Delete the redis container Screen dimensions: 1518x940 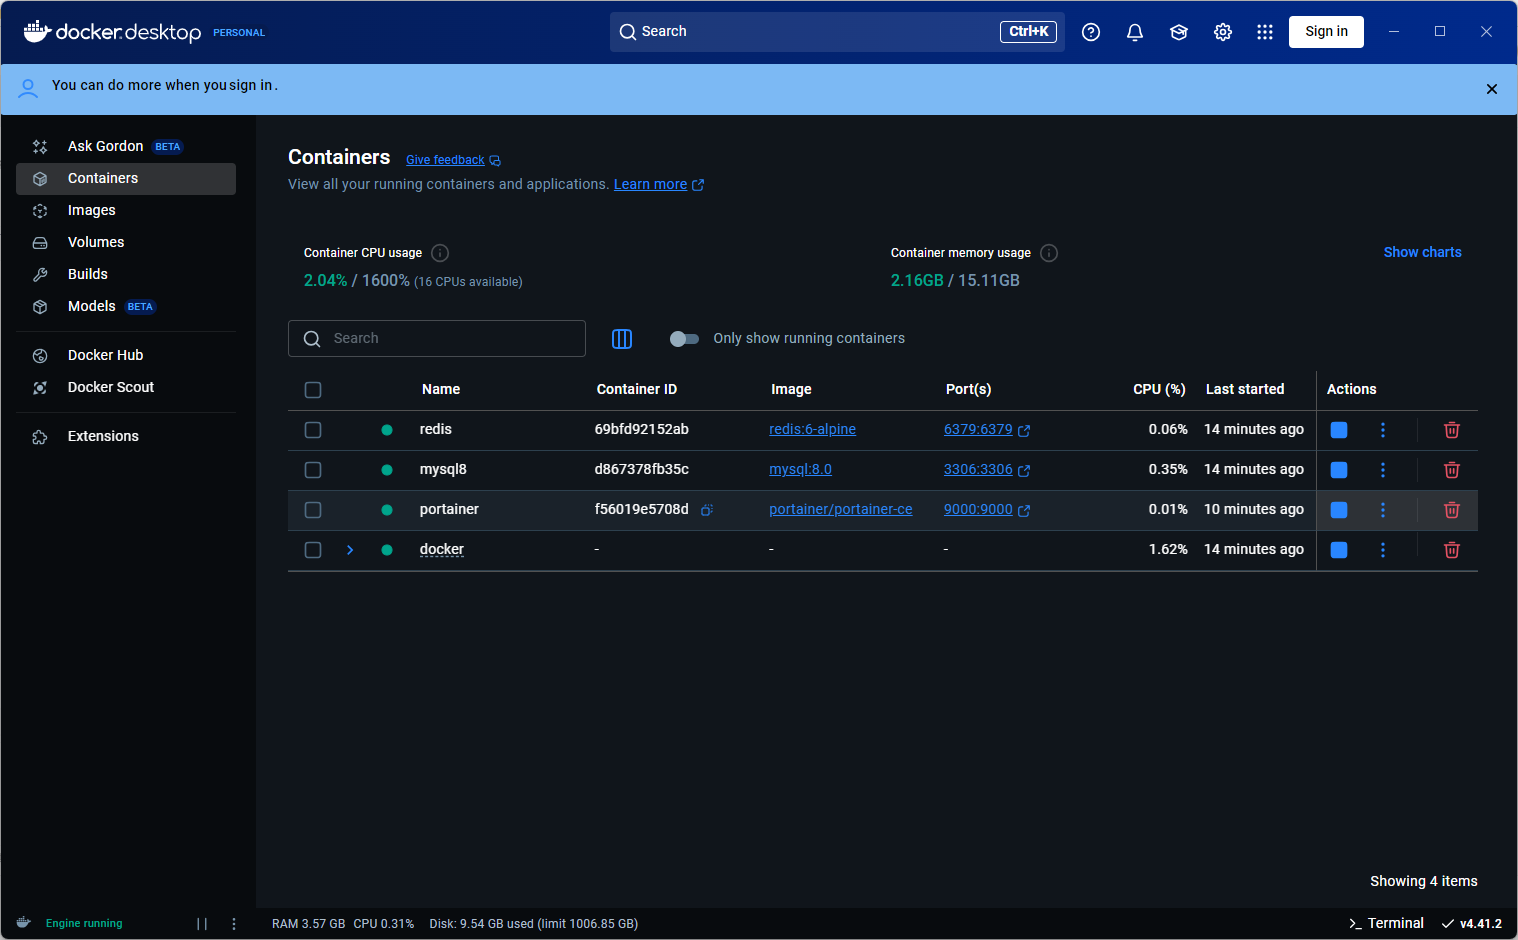pos(1452,430)
